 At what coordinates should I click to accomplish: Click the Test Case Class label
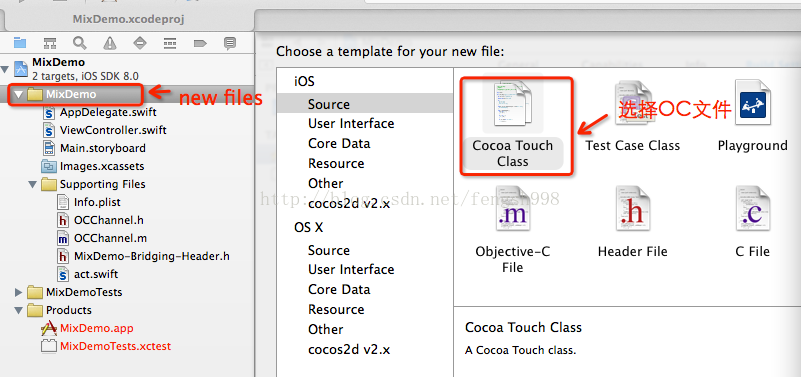tap(632, 146)
